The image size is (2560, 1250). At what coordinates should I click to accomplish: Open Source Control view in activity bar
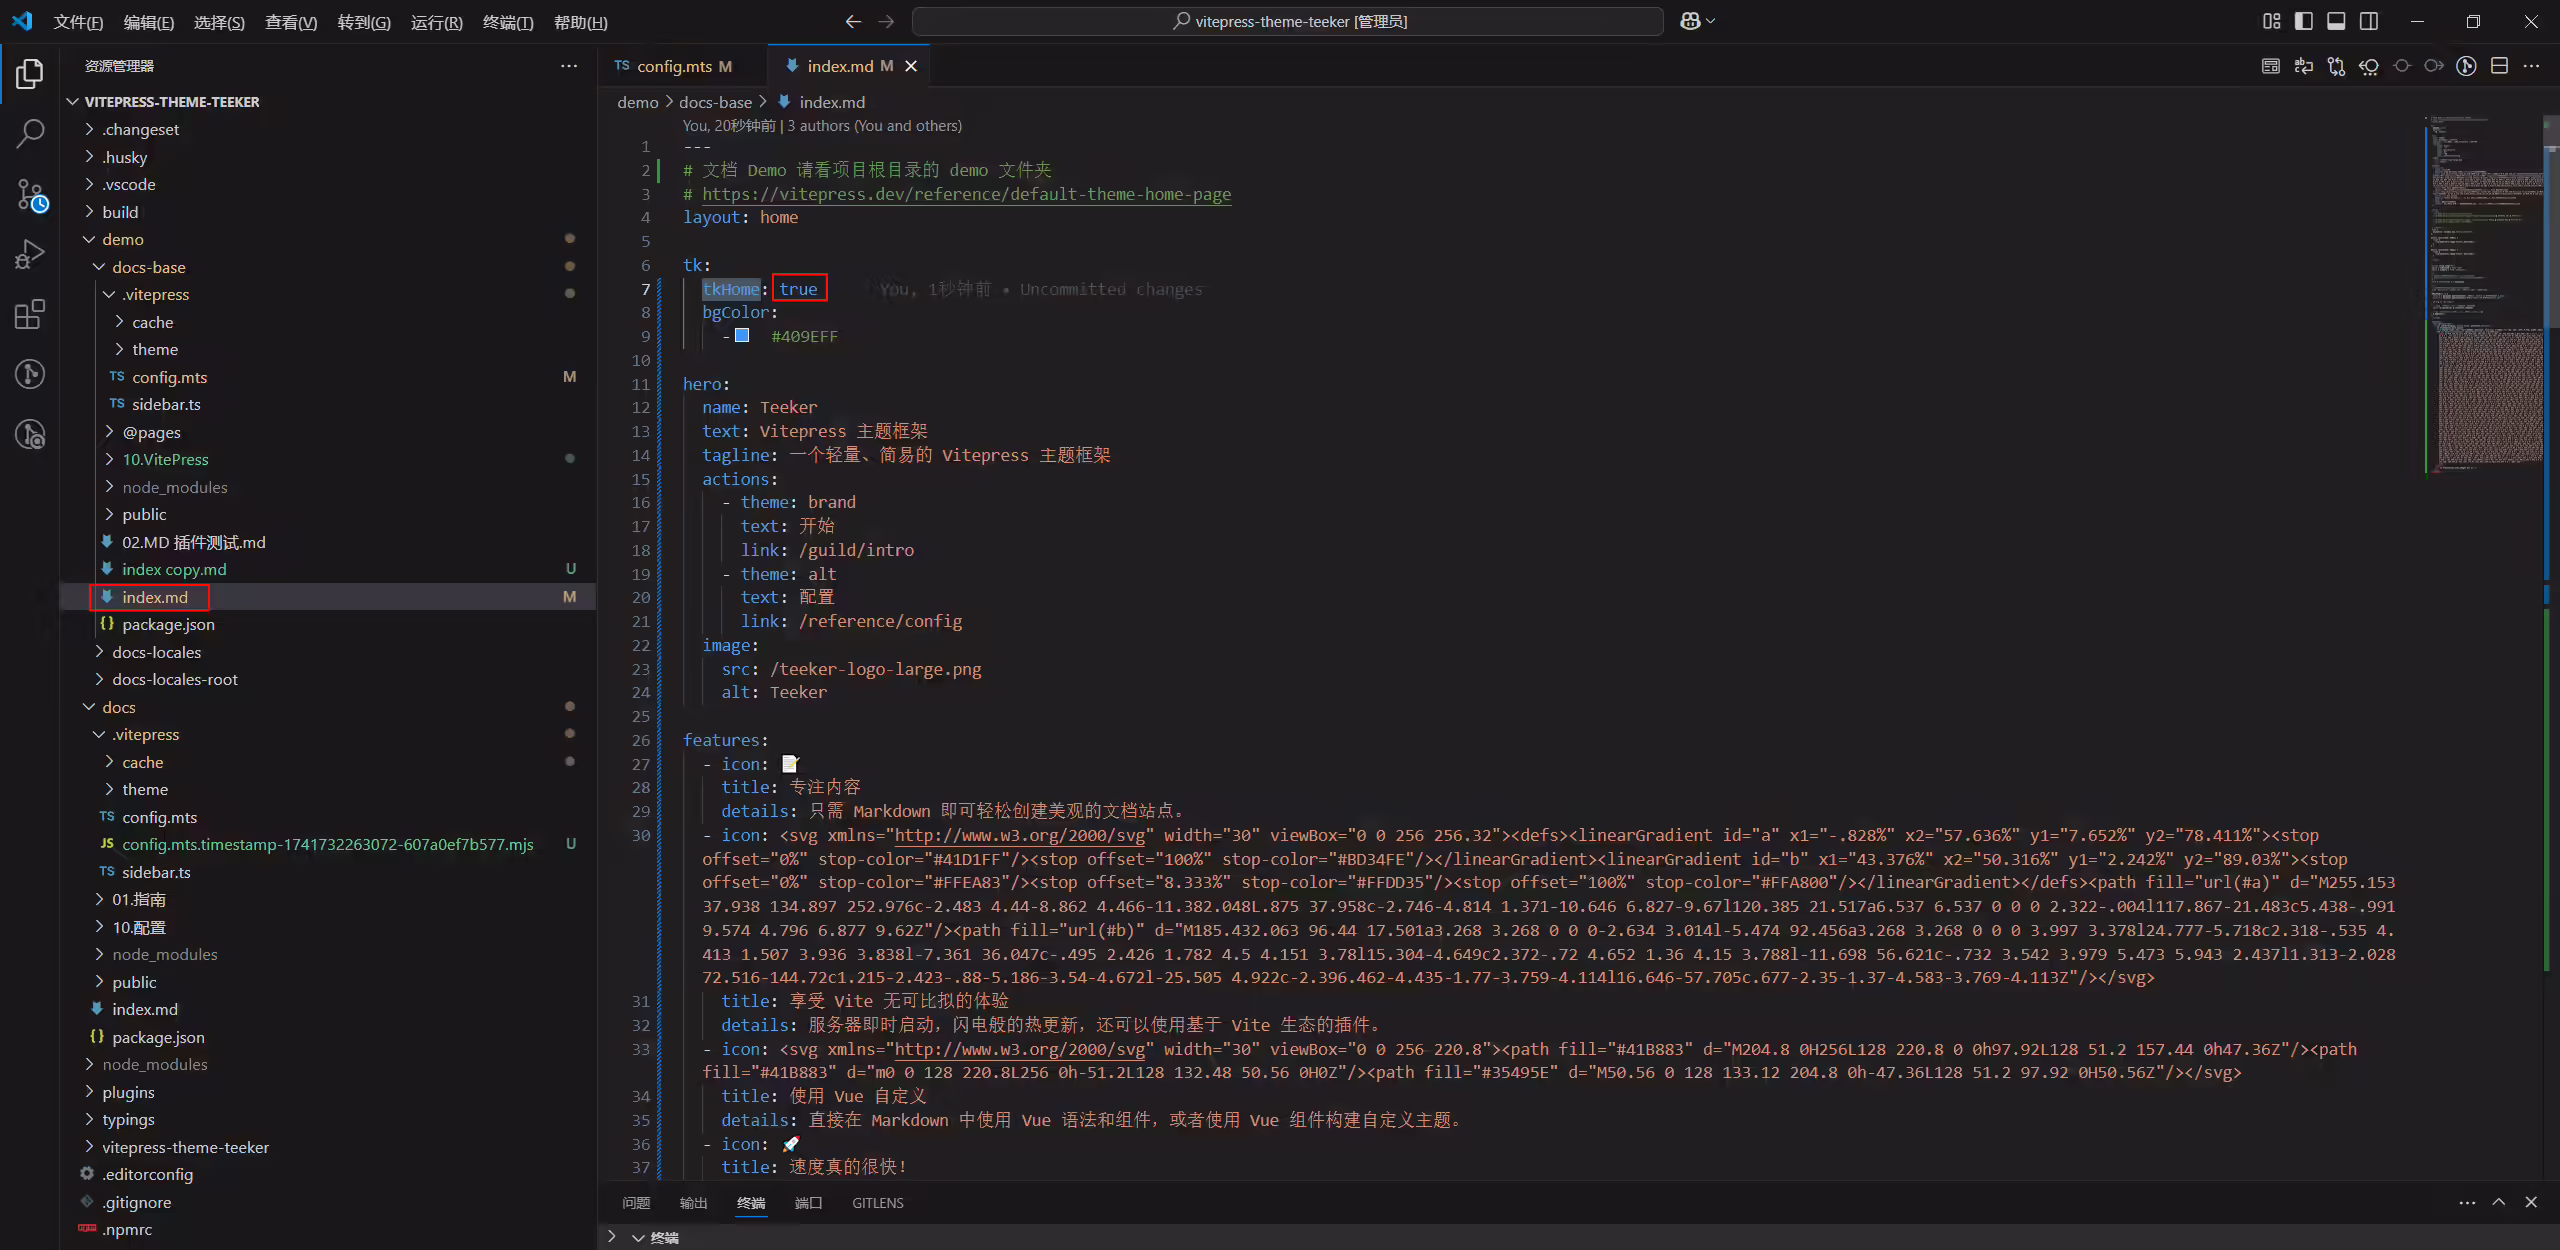(30, 194)
